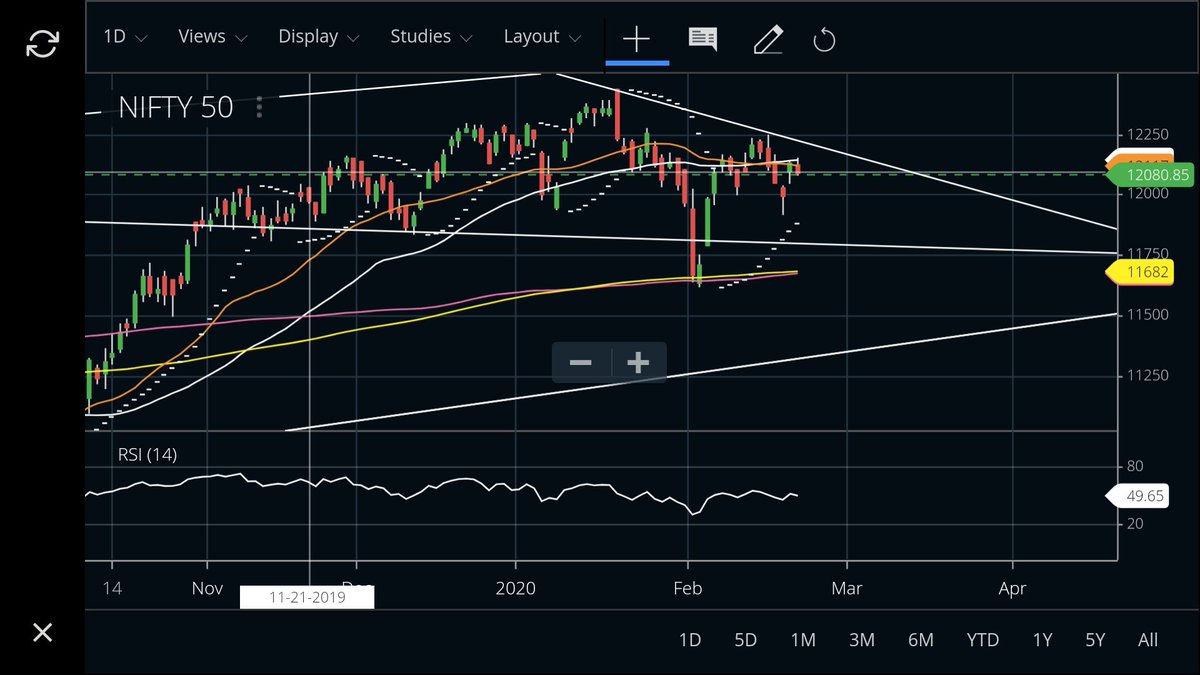Screen dimensions: 1200x675
Task: Show All time range
Action: coord(1148,640)
